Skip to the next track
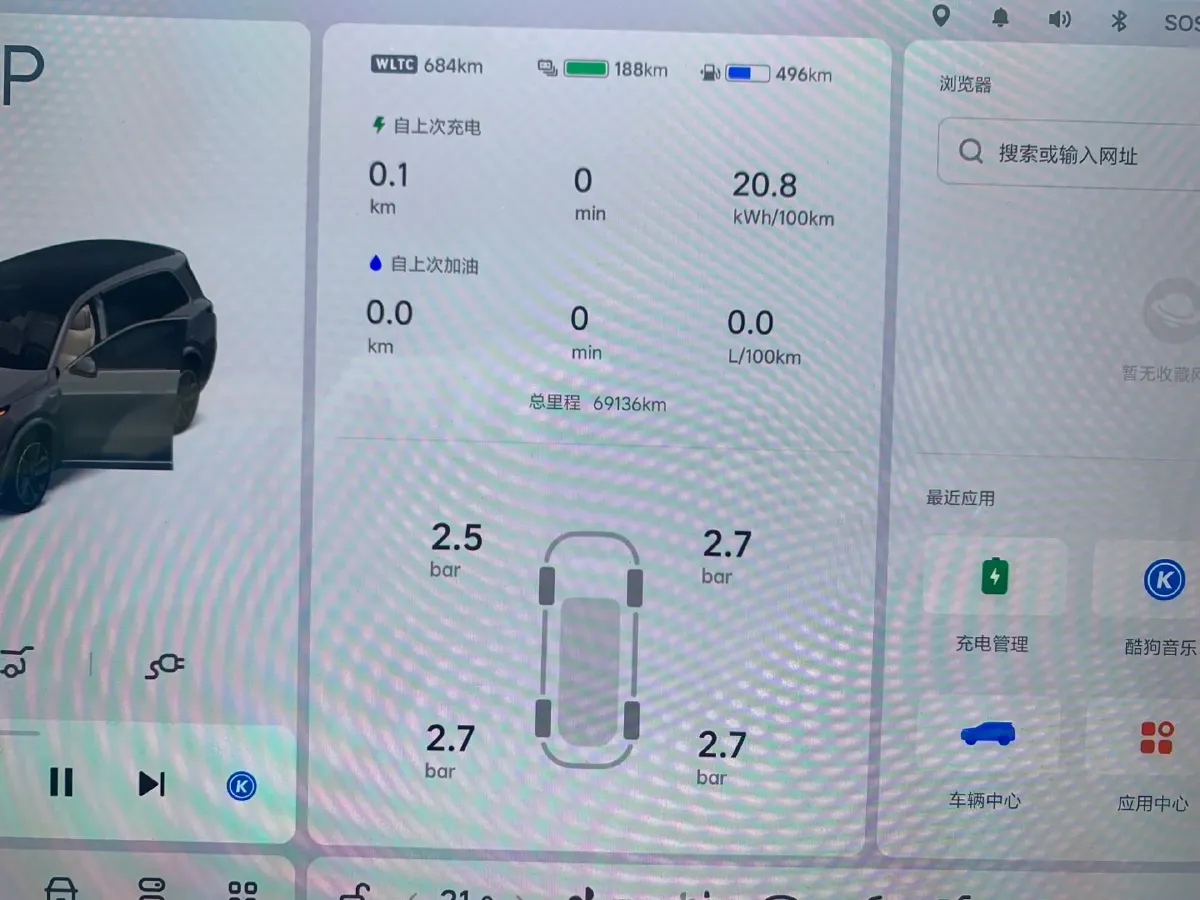 coord(150,784)
